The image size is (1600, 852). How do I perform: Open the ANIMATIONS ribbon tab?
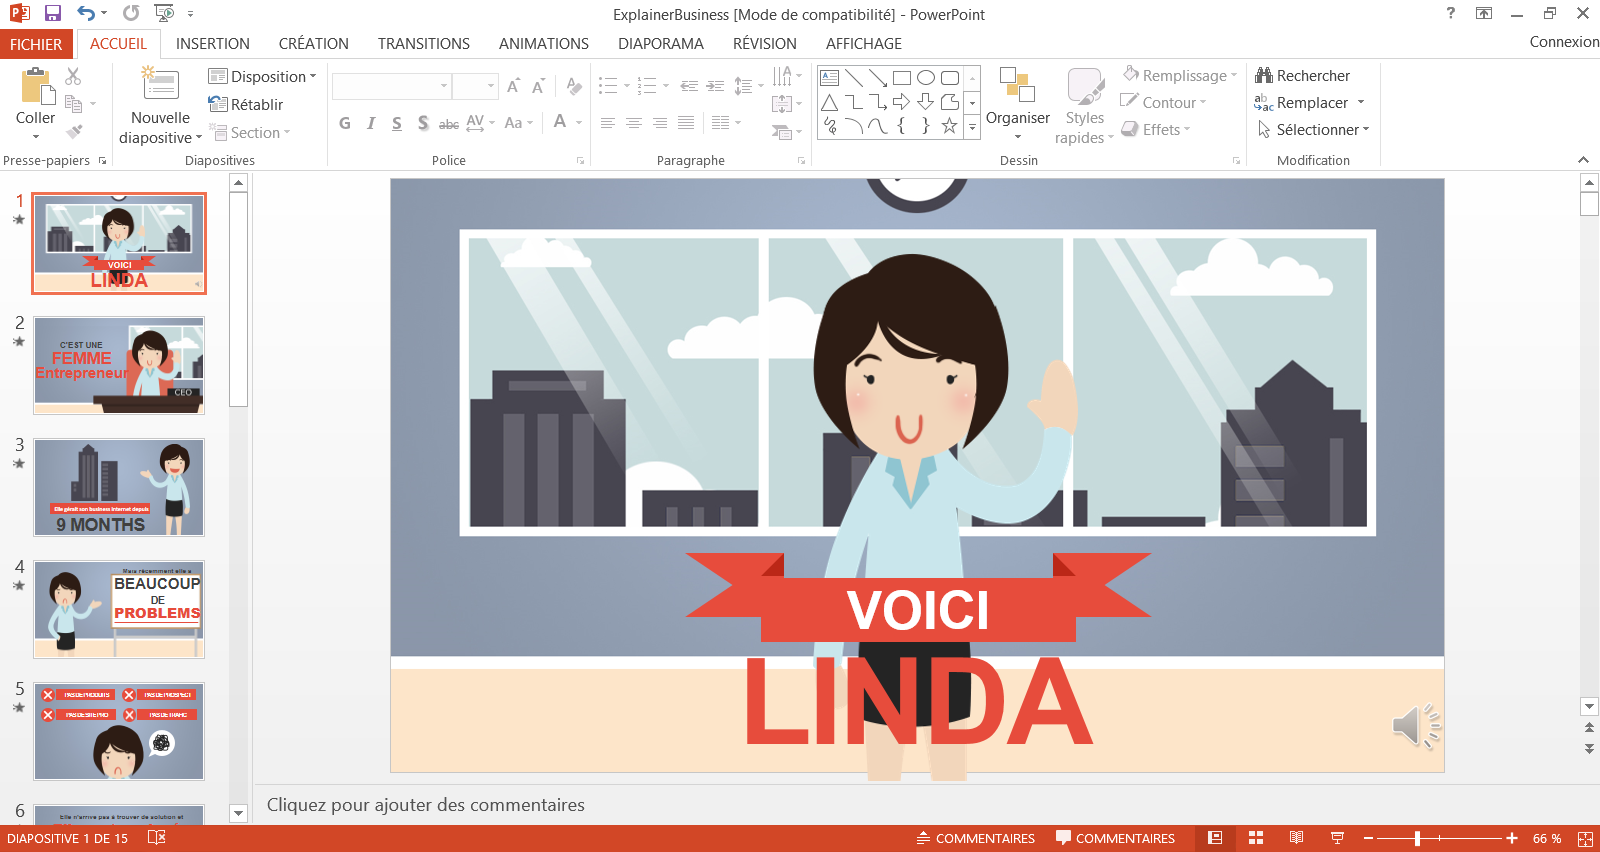point(543,44)
